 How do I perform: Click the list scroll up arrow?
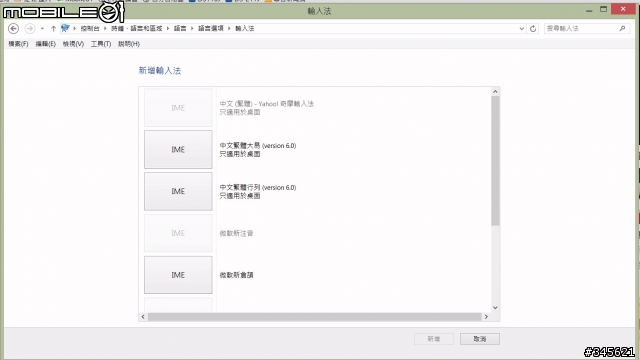(495, 91)
